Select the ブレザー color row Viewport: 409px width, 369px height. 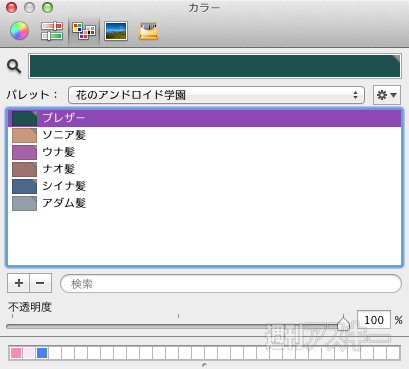click(x=204, y=118)
